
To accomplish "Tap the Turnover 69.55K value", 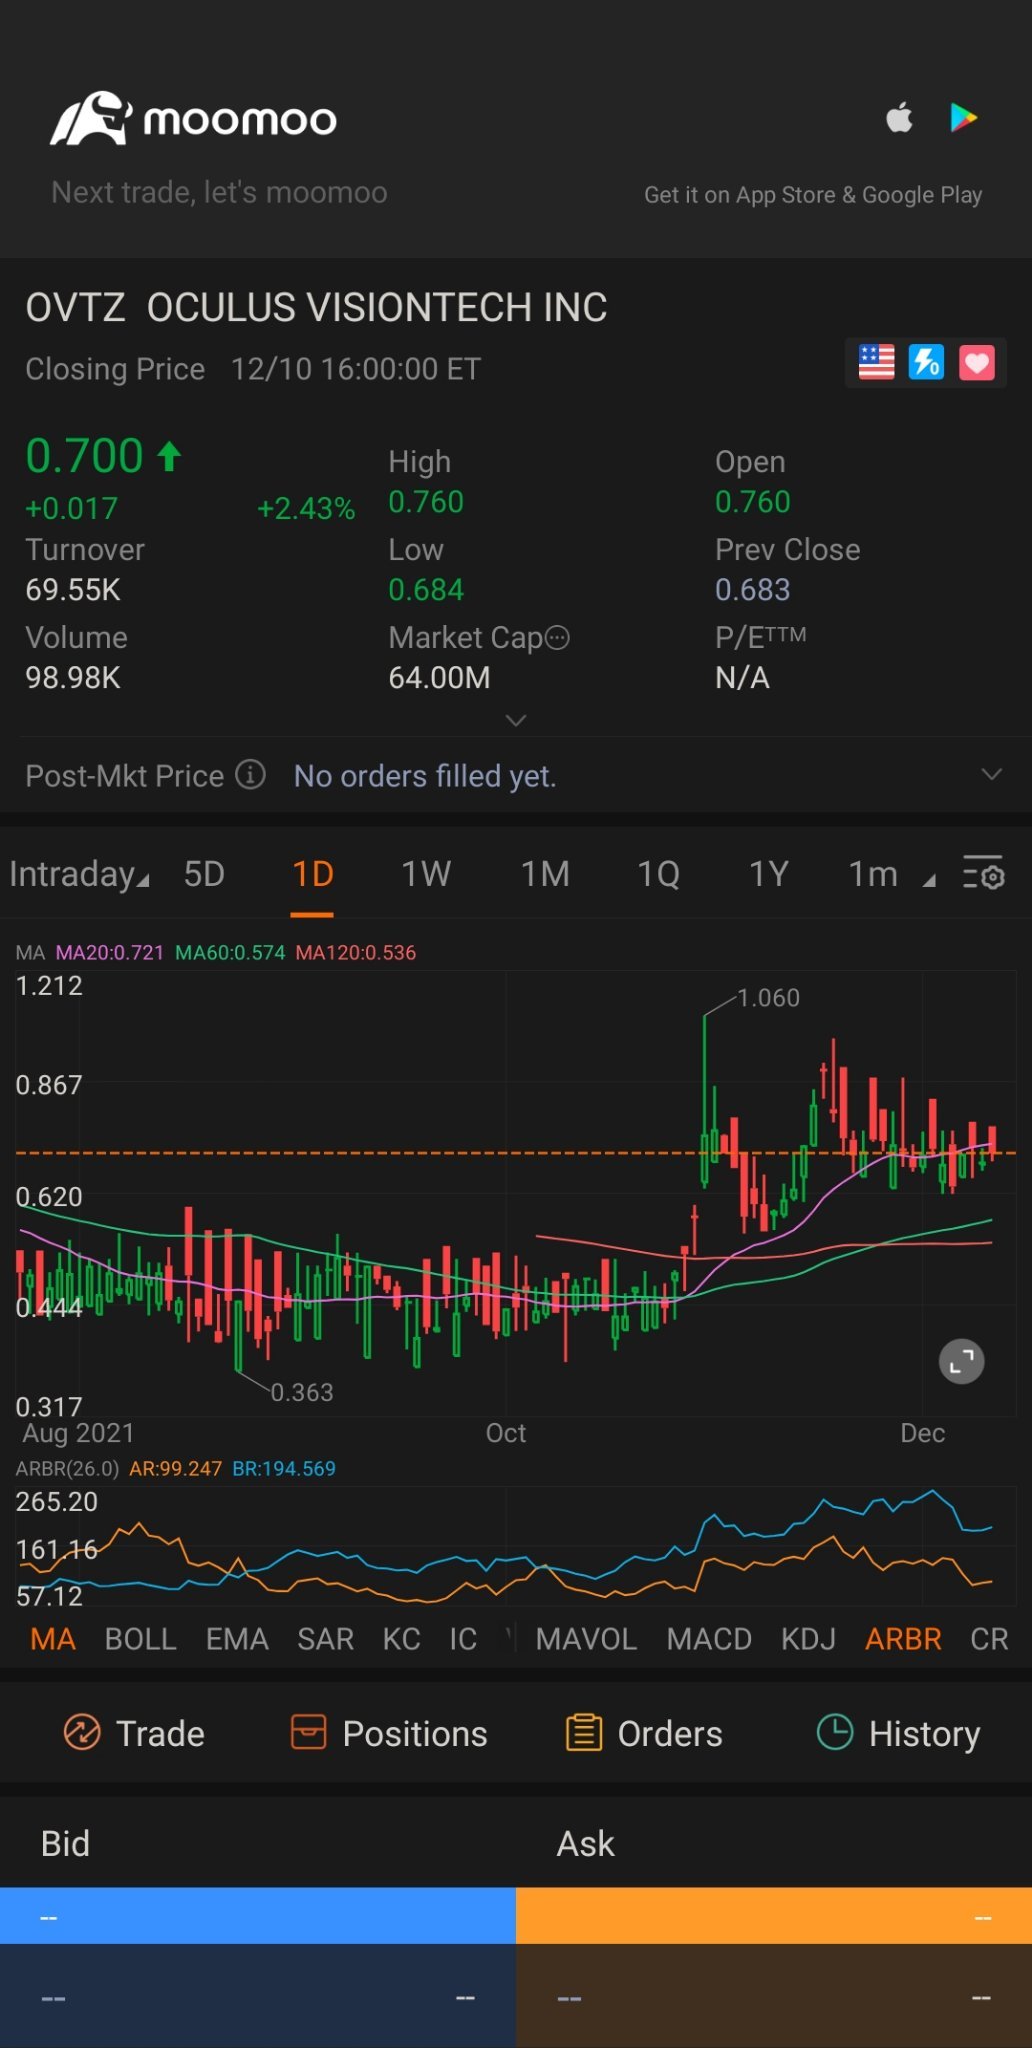I will 73,590.
